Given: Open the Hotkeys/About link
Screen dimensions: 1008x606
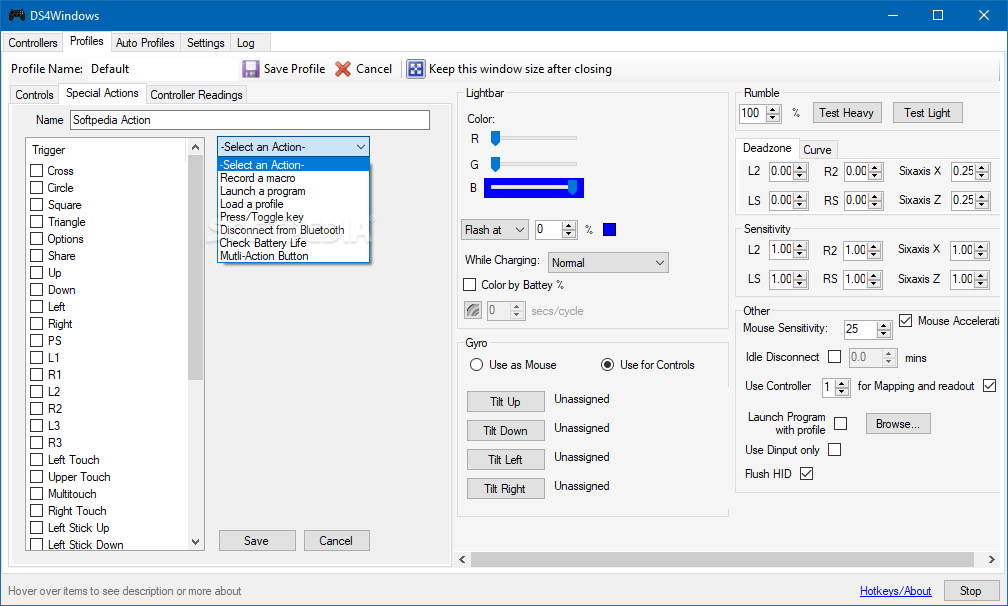Looking at the screenshot, I should [896, 591].
